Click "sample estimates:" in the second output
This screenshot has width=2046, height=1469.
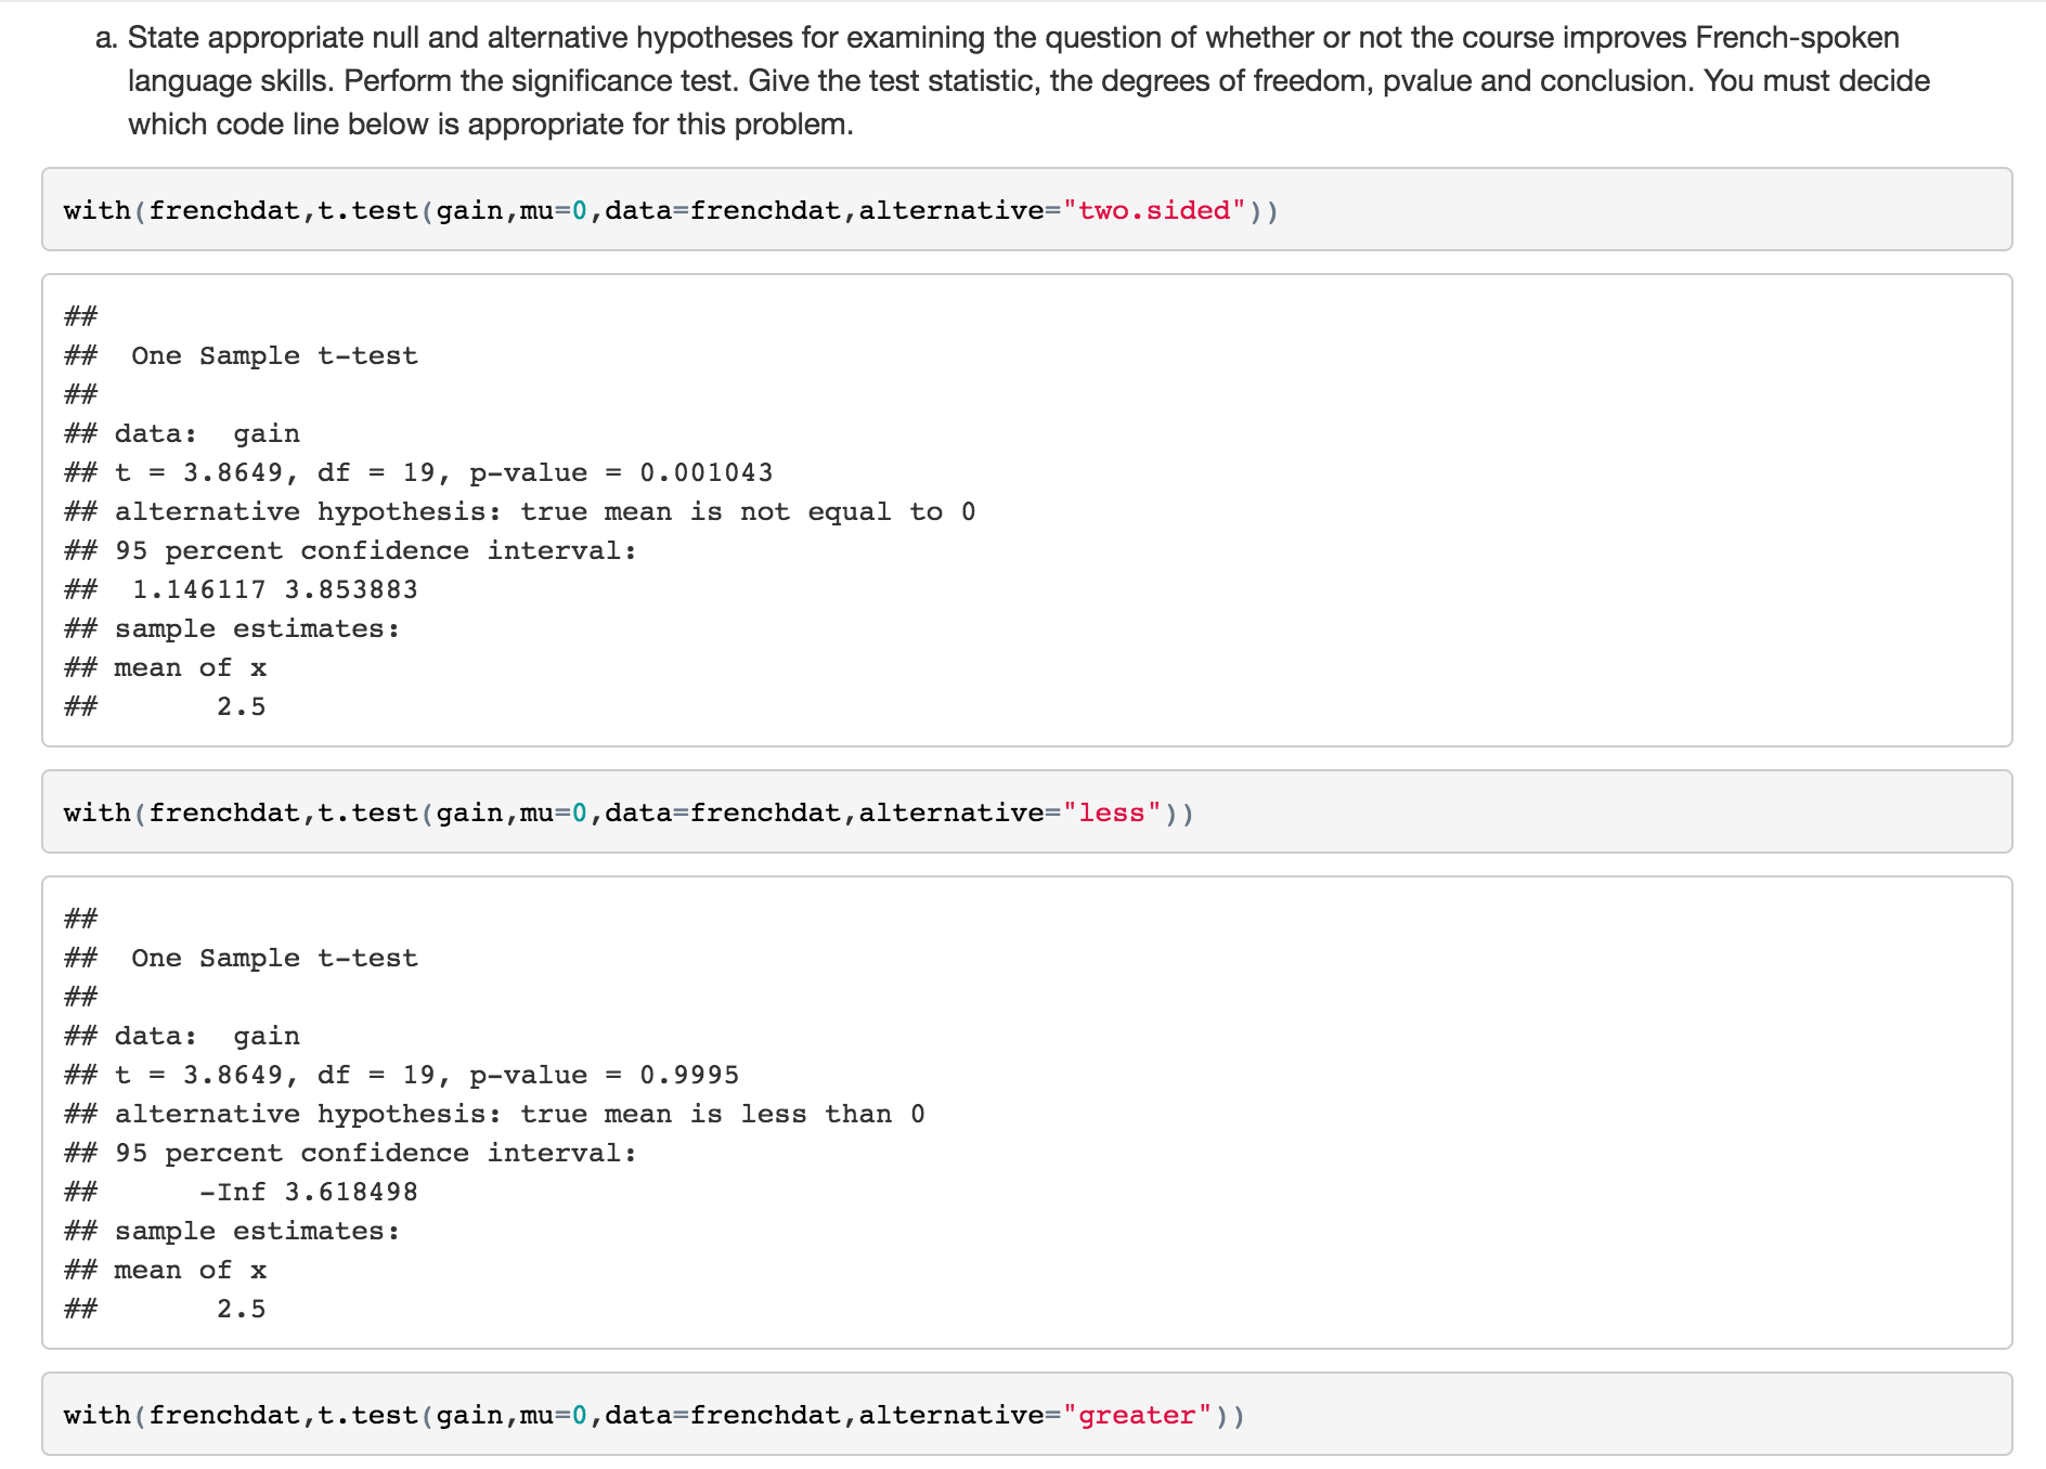[257, 1231]
